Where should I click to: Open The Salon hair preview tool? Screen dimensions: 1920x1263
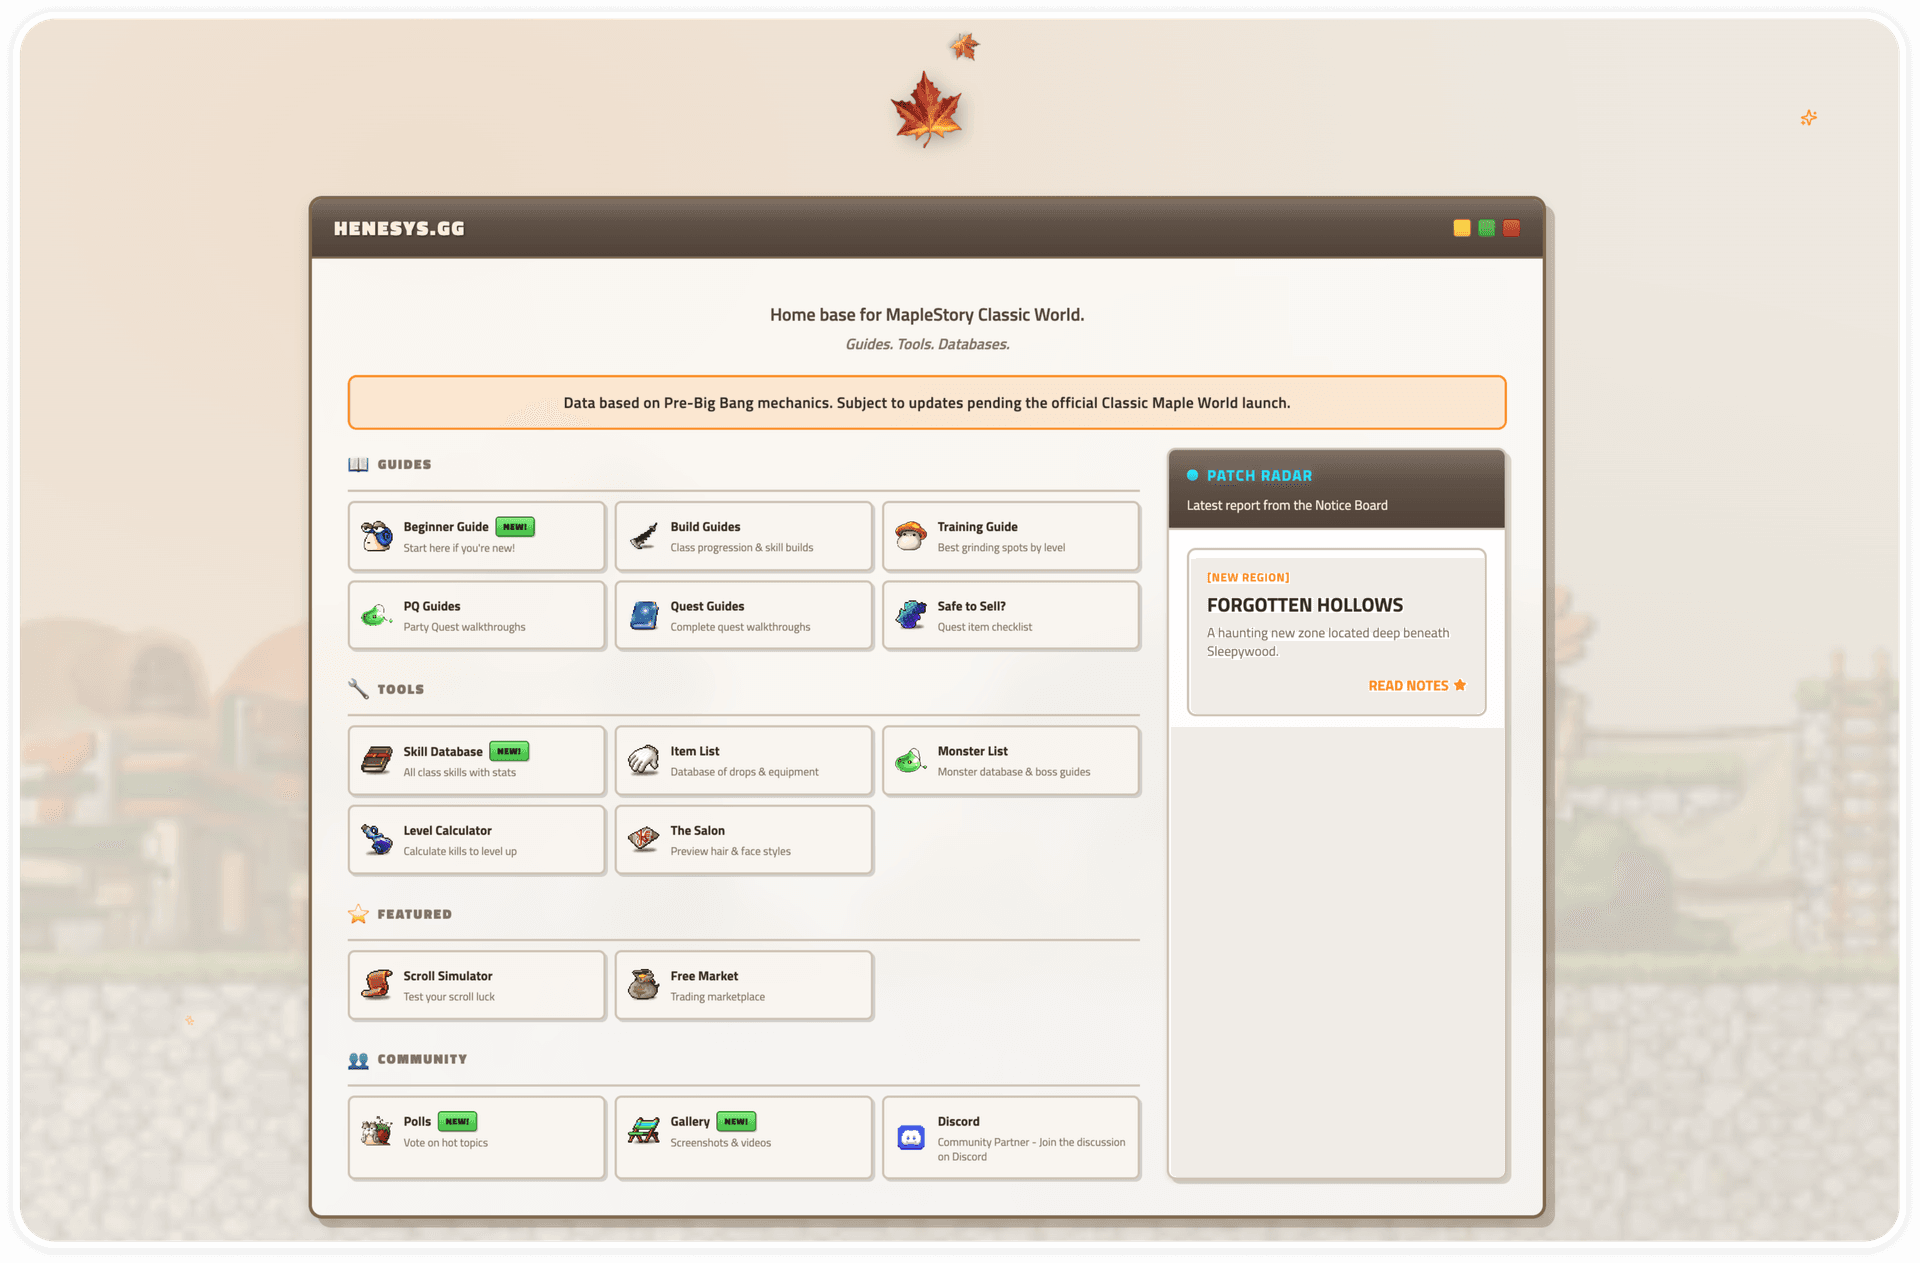click(743, 840)
